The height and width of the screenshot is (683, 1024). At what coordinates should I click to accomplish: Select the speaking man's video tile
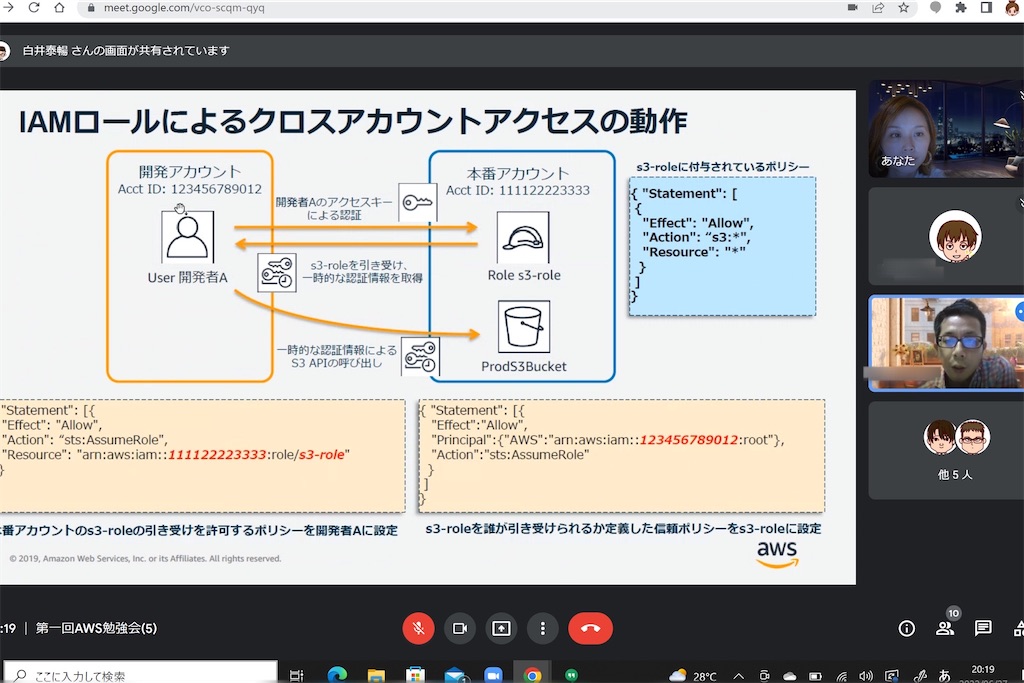[946, 343]
